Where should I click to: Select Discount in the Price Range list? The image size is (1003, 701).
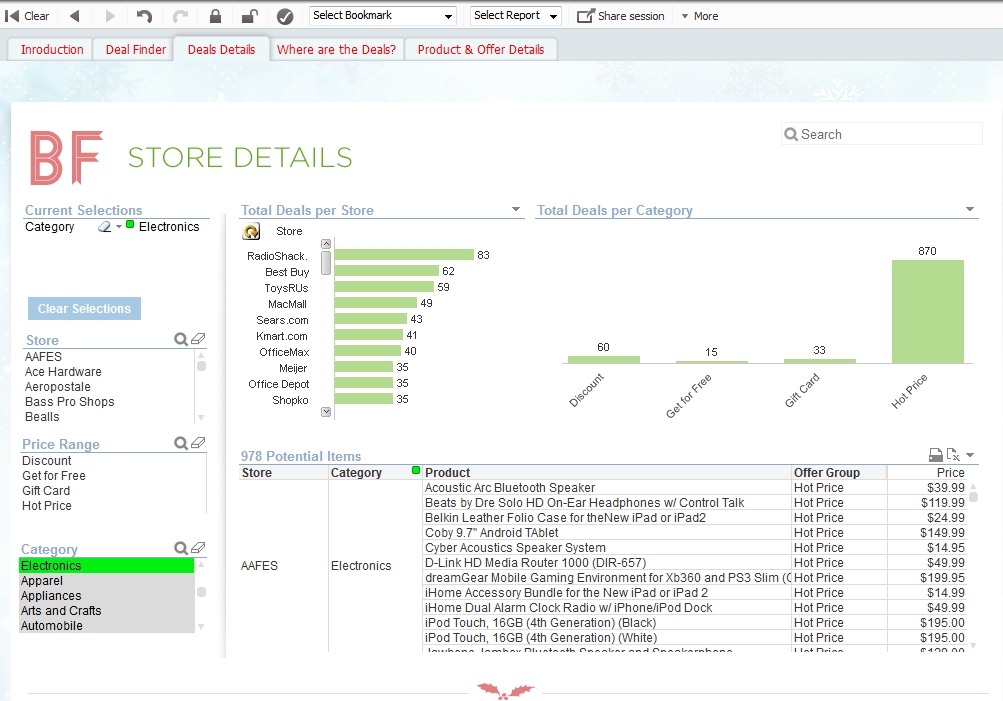pos(113,461)
